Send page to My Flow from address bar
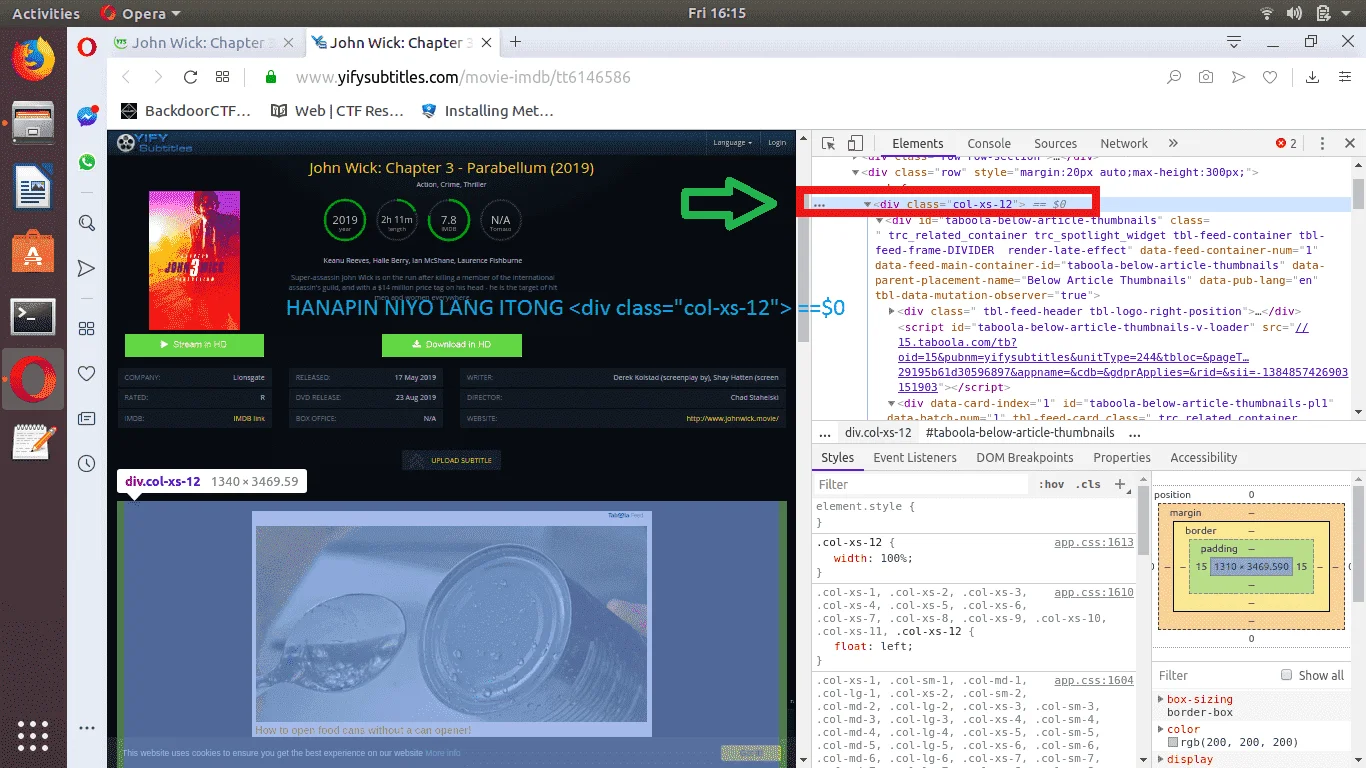 click(x=1238, y=77)
